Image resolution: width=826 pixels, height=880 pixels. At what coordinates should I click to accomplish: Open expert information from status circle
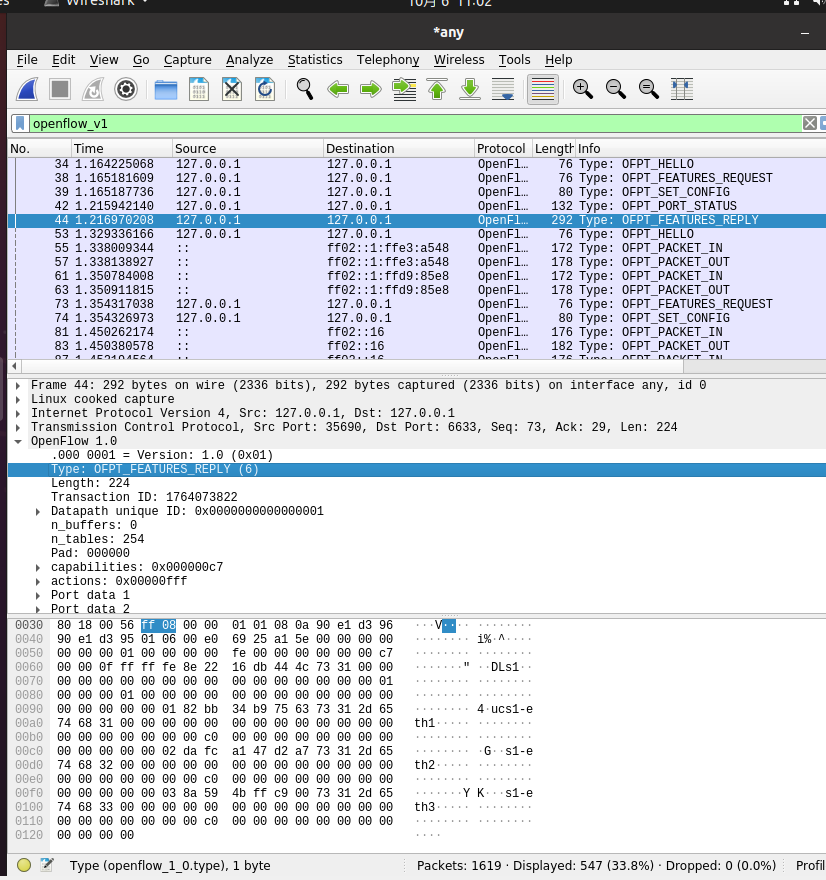pyautogui.click(x=24, y=865)
